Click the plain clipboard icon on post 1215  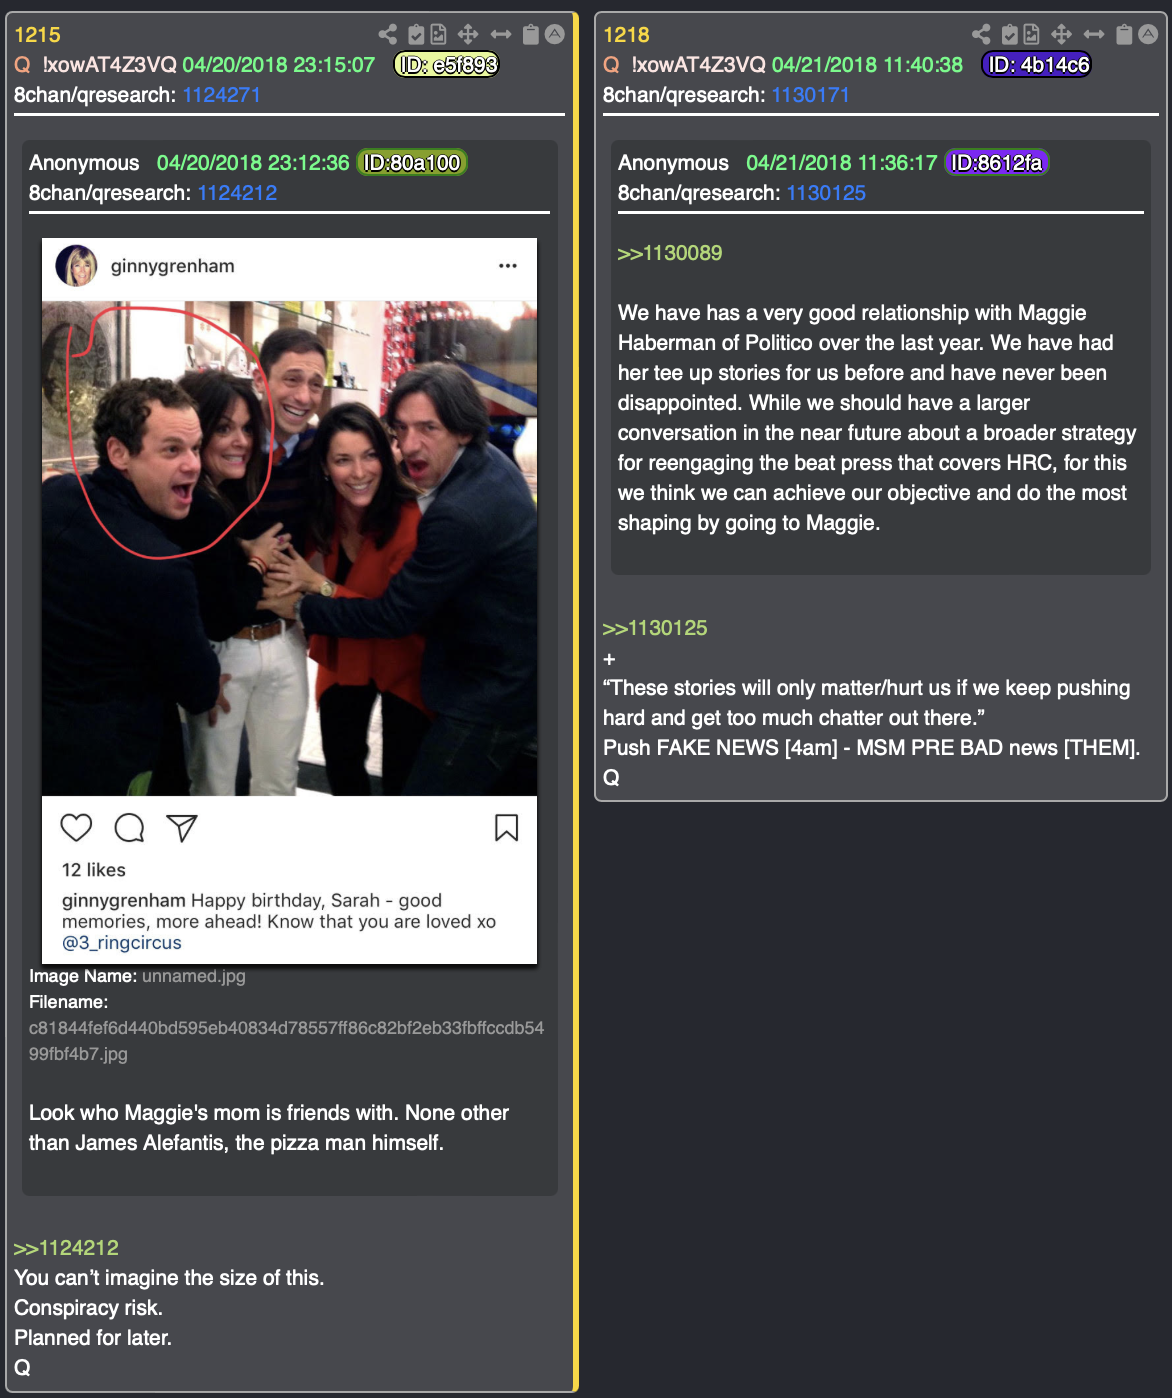(x=531, y=35)
